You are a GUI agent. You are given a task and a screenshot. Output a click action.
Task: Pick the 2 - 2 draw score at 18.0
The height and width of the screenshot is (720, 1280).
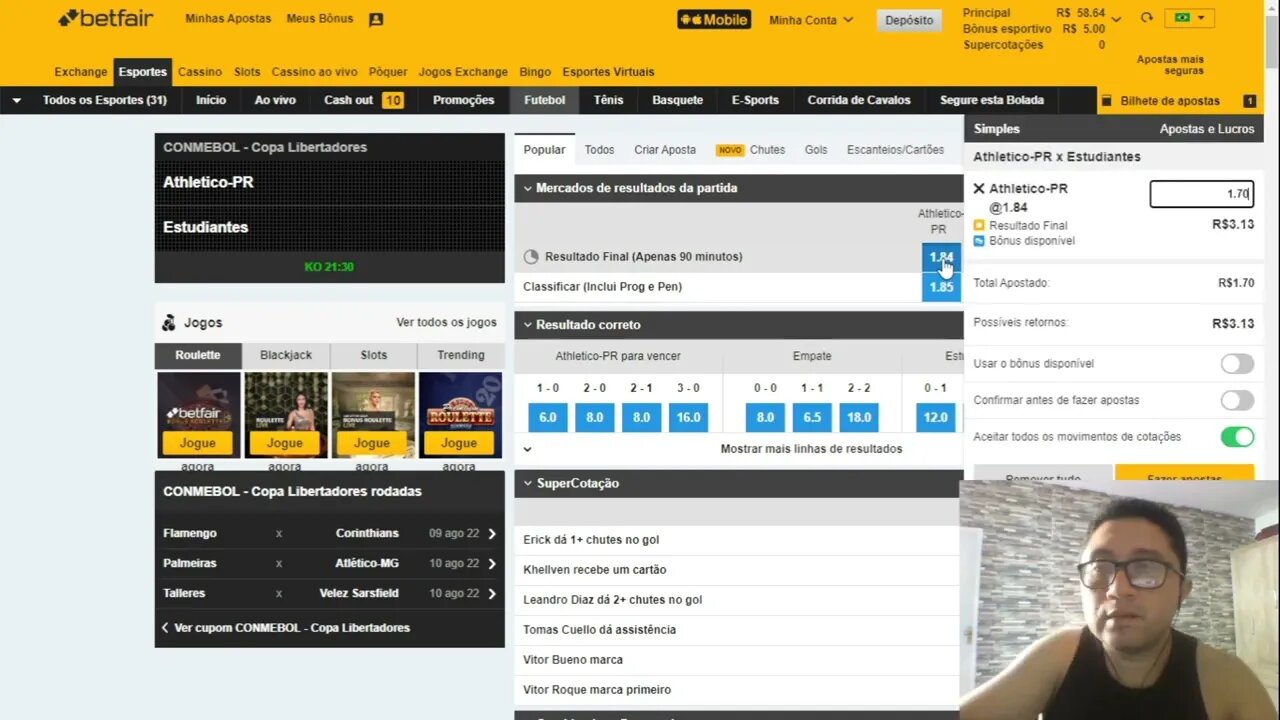click(x=859, y=417)
